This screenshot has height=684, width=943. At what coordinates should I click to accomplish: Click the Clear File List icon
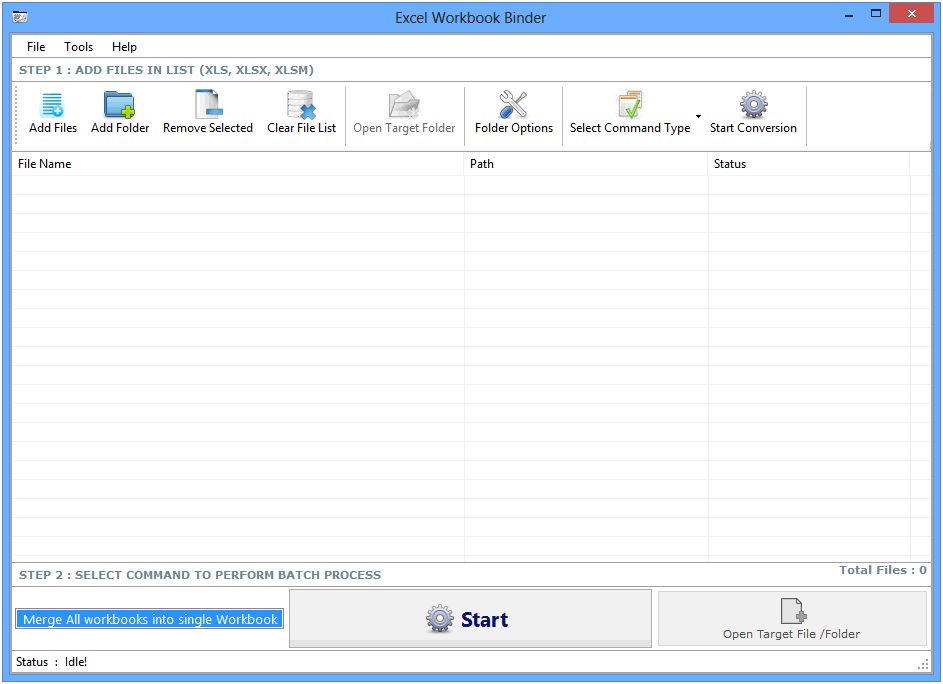click(x=301, y=105)
